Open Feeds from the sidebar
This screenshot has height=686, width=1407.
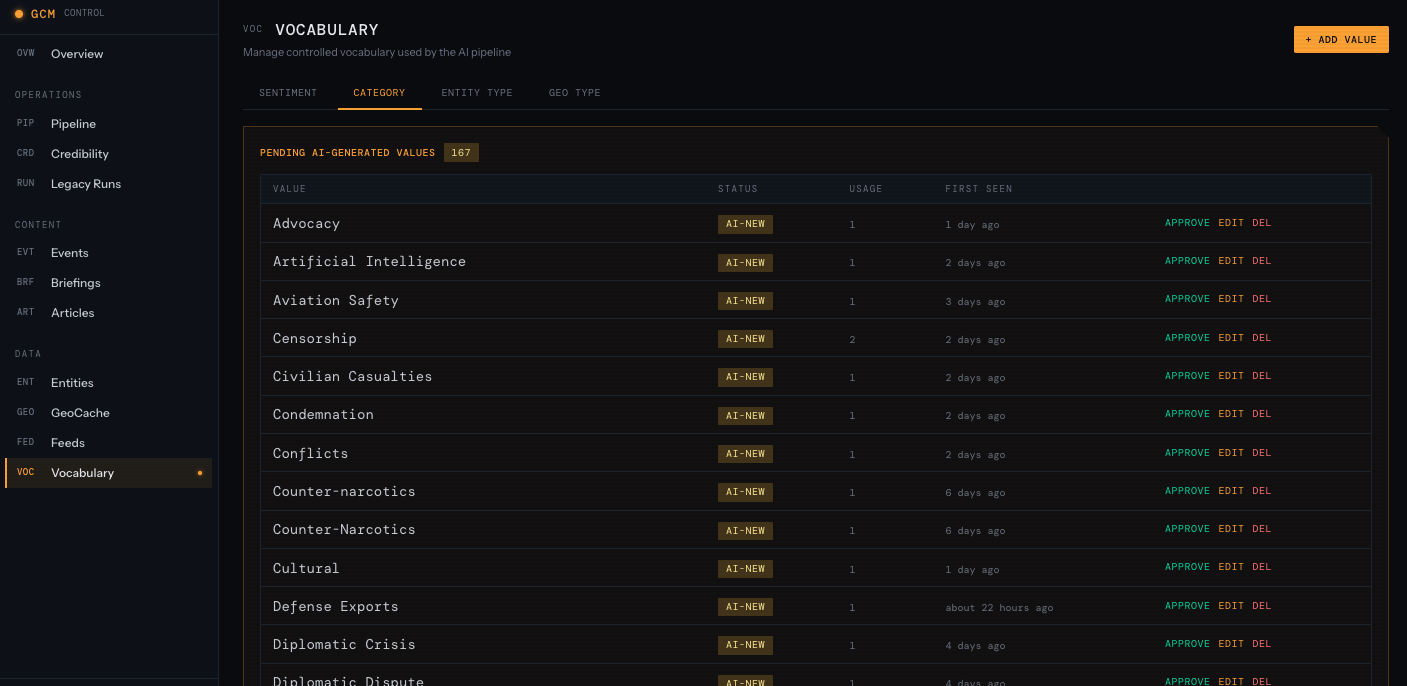coord(67,443)
